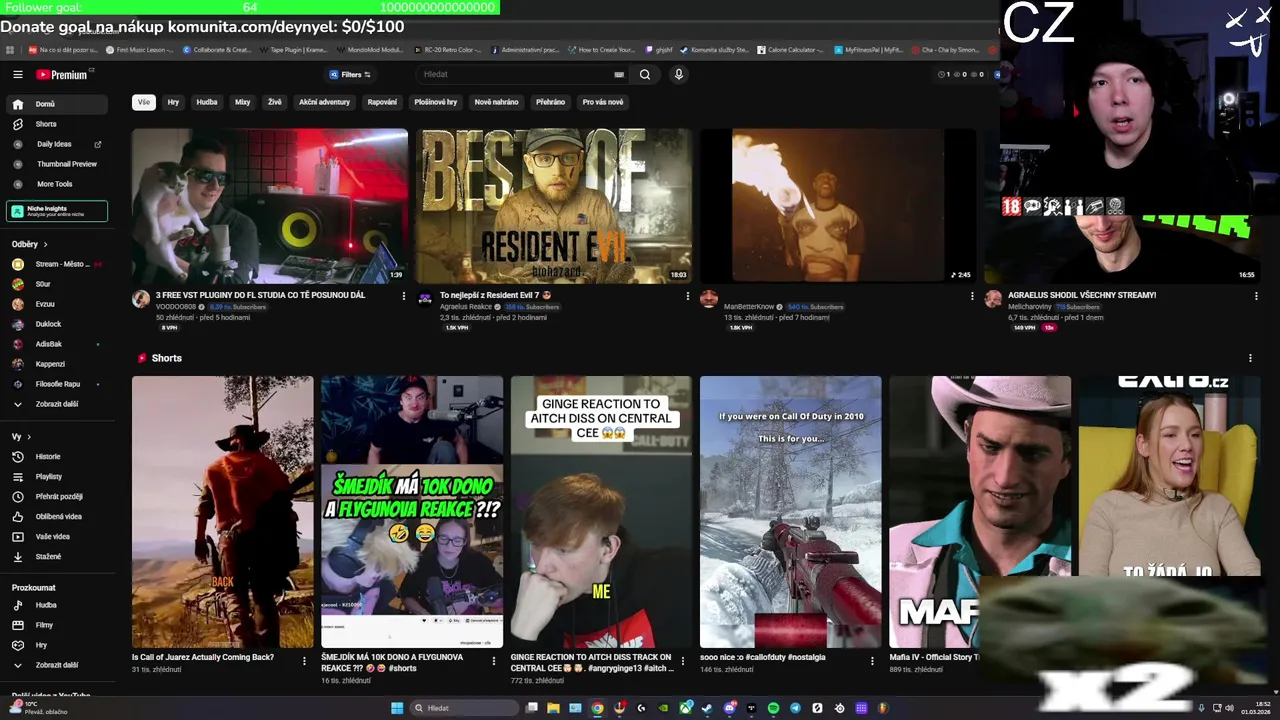Select the Živě filter chip
The image size is (1280, 720).
[274, 102]
